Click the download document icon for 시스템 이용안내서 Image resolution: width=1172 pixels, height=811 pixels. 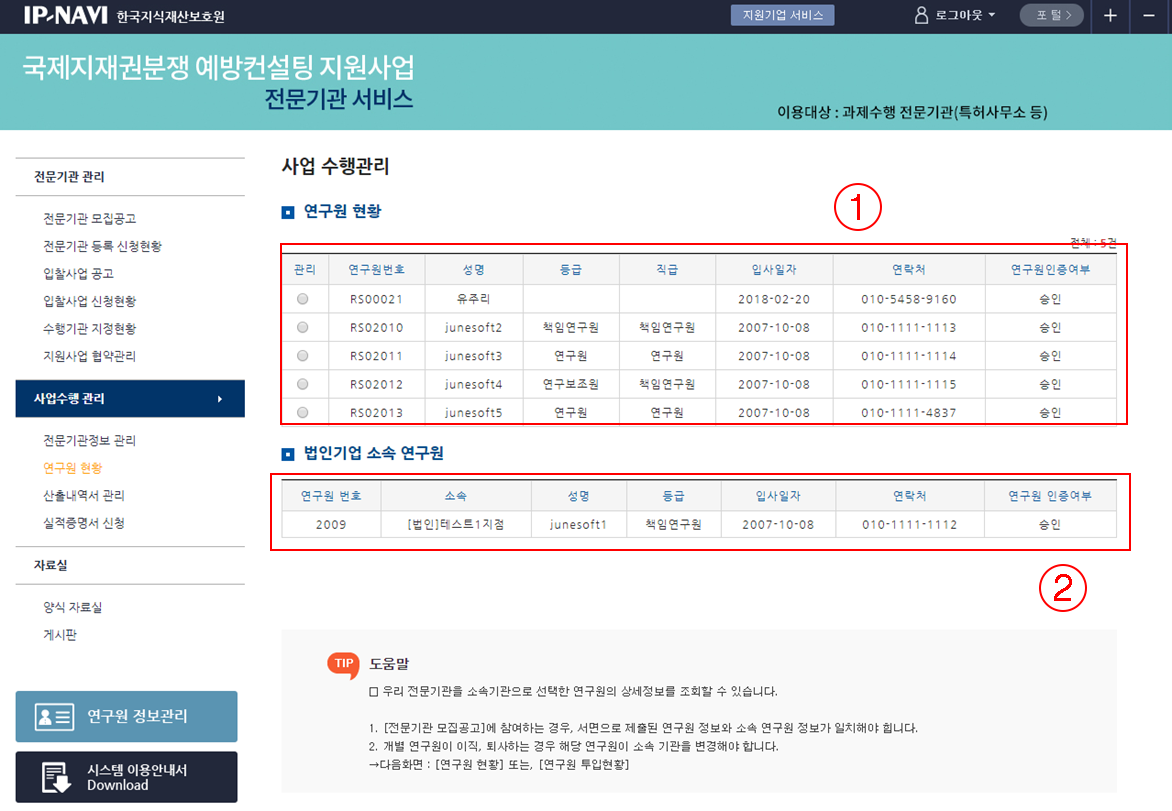coord(54,777)
